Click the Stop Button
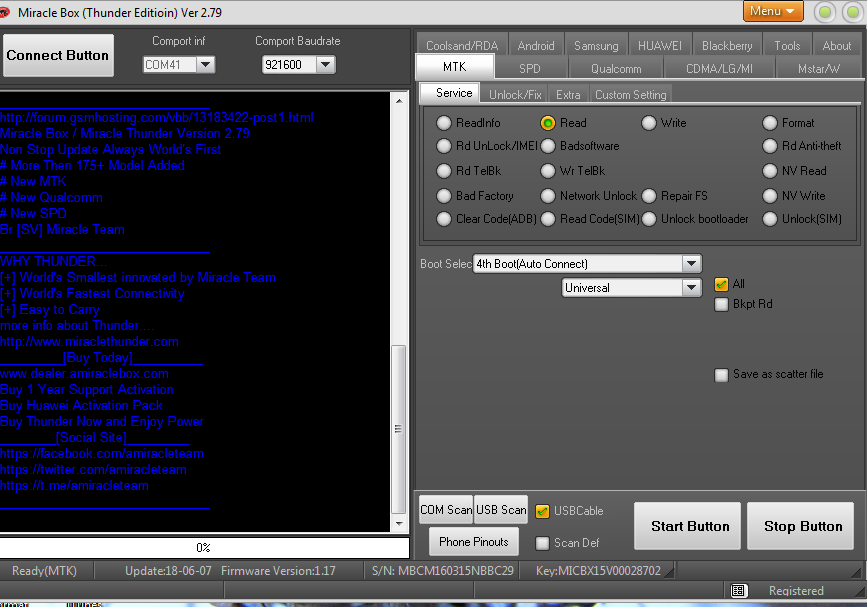The width and height of the screenshot is (867, 607). coord(801,526)
